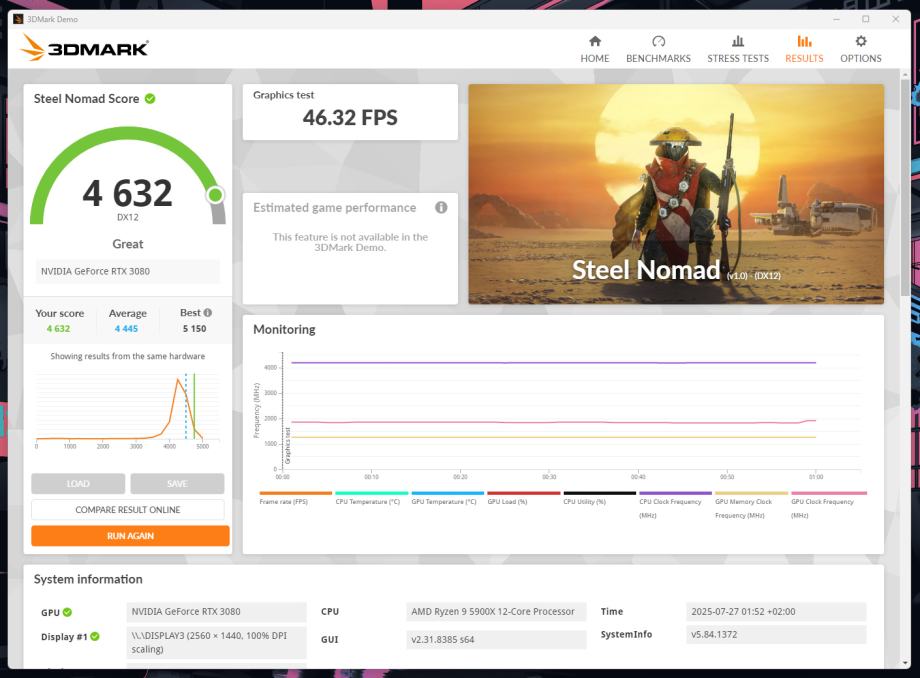Screen dimensions: 920x678
Task: Click the GPU field in System information
Action: (216, 611)
